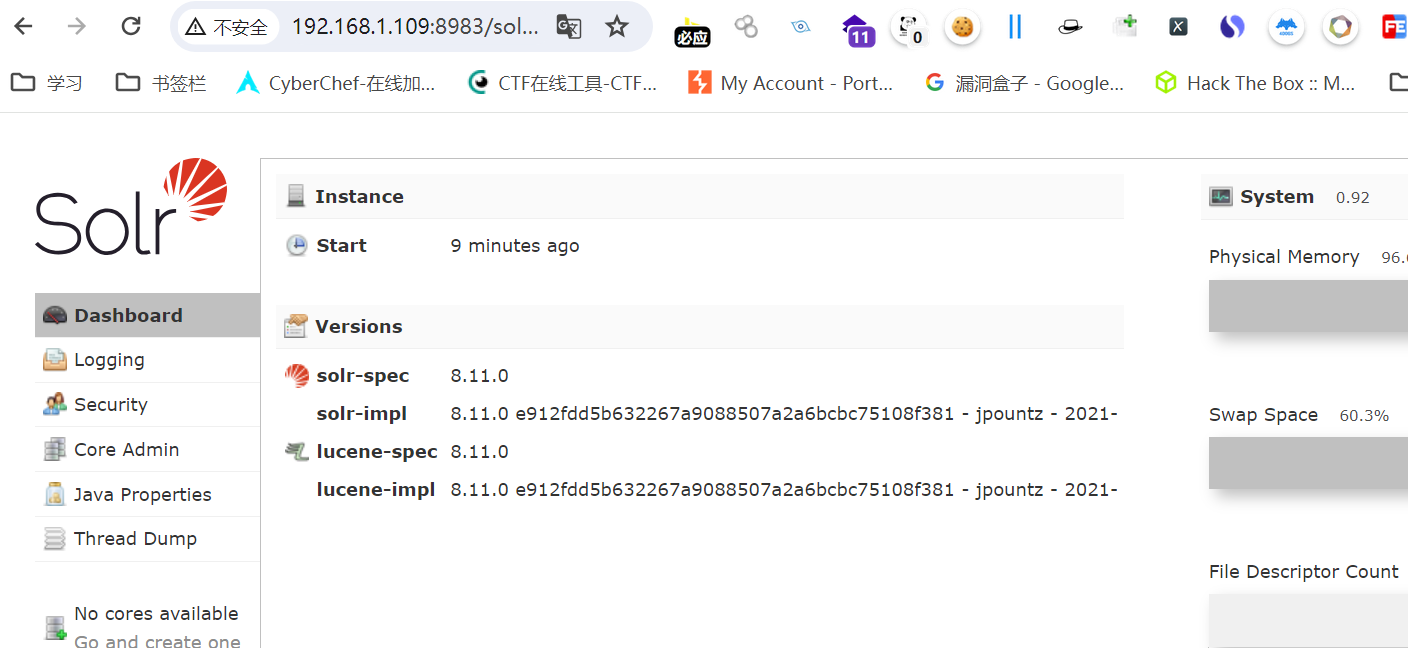Click the blue double-bar extension icon
Screen dimensions: 1408x648
[x=1015, y=27]
